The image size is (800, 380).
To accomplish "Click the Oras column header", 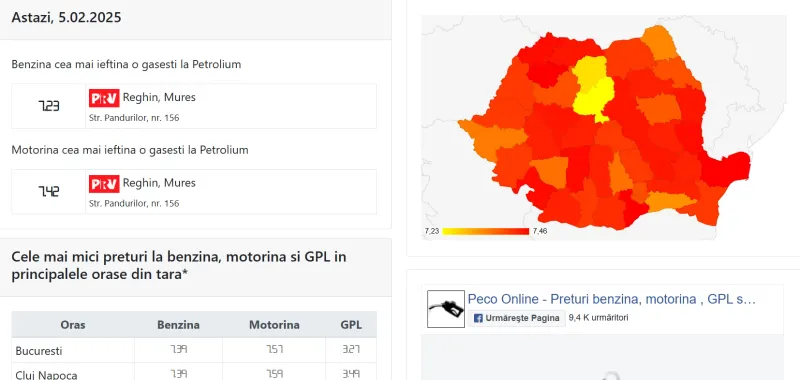I will coord(73,325).
